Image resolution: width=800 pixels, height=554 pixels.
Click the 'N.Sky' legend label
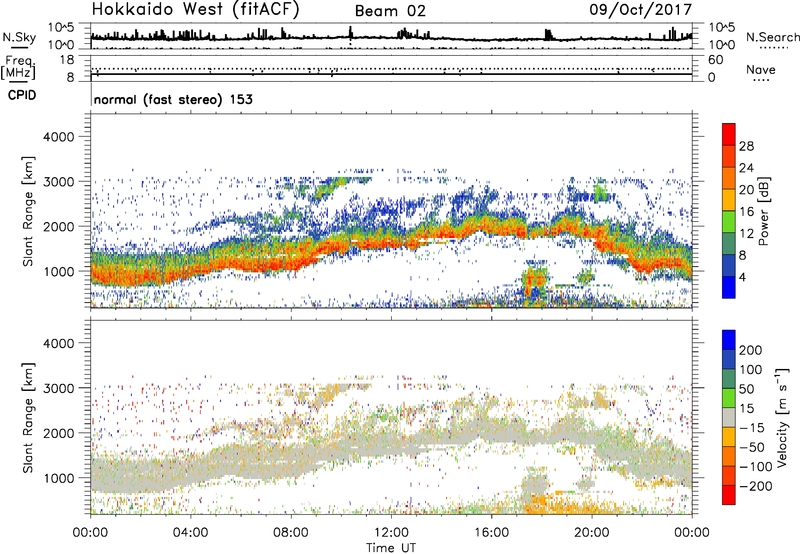19,37
